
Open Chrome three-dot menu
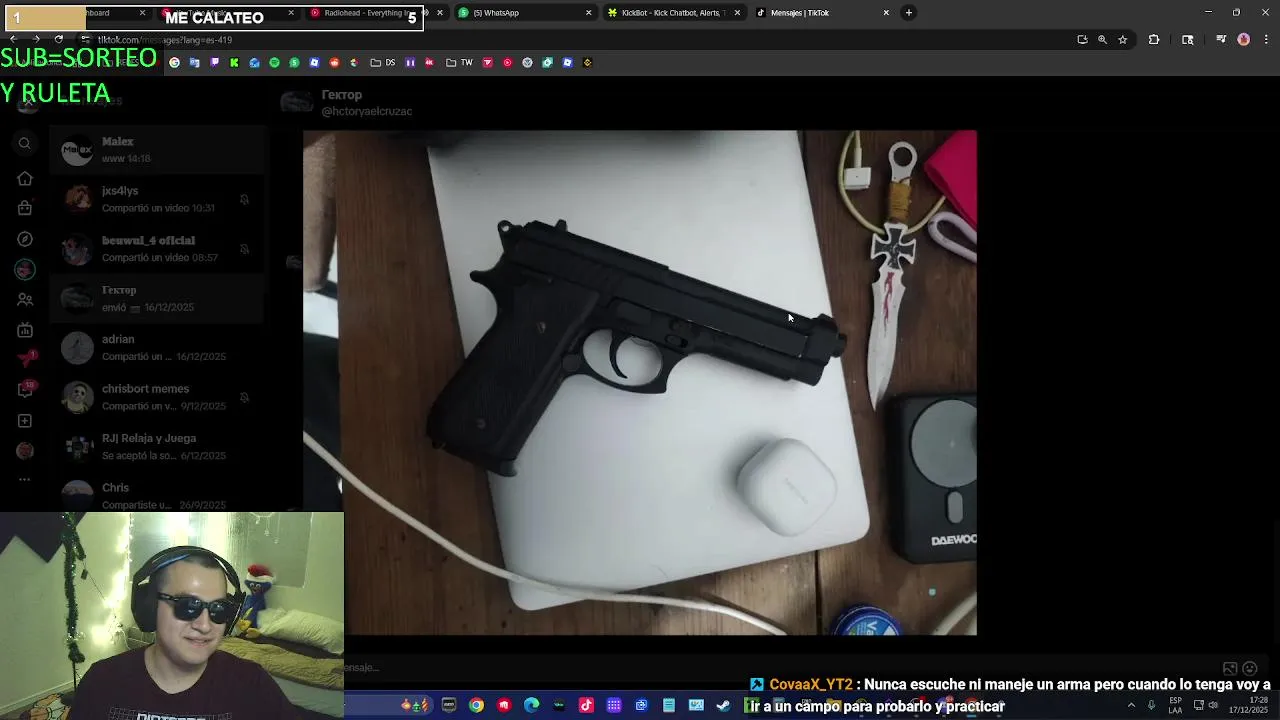click(x=1265, y=40)
